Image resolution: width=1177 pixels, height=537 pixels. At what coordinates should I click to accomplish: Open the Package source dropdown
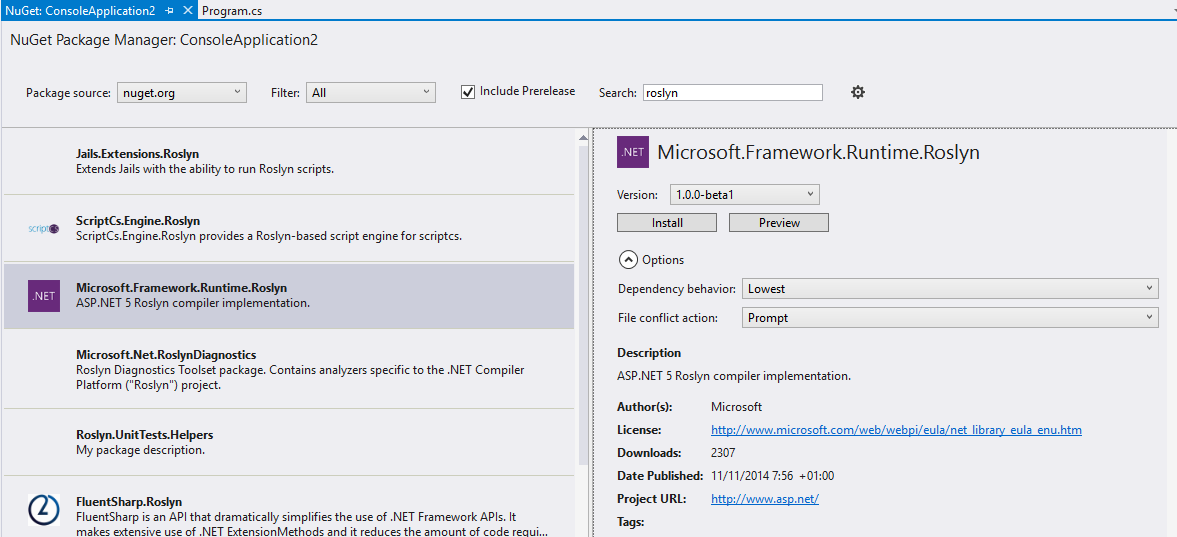pyautogui.click(x=181, y=92)
